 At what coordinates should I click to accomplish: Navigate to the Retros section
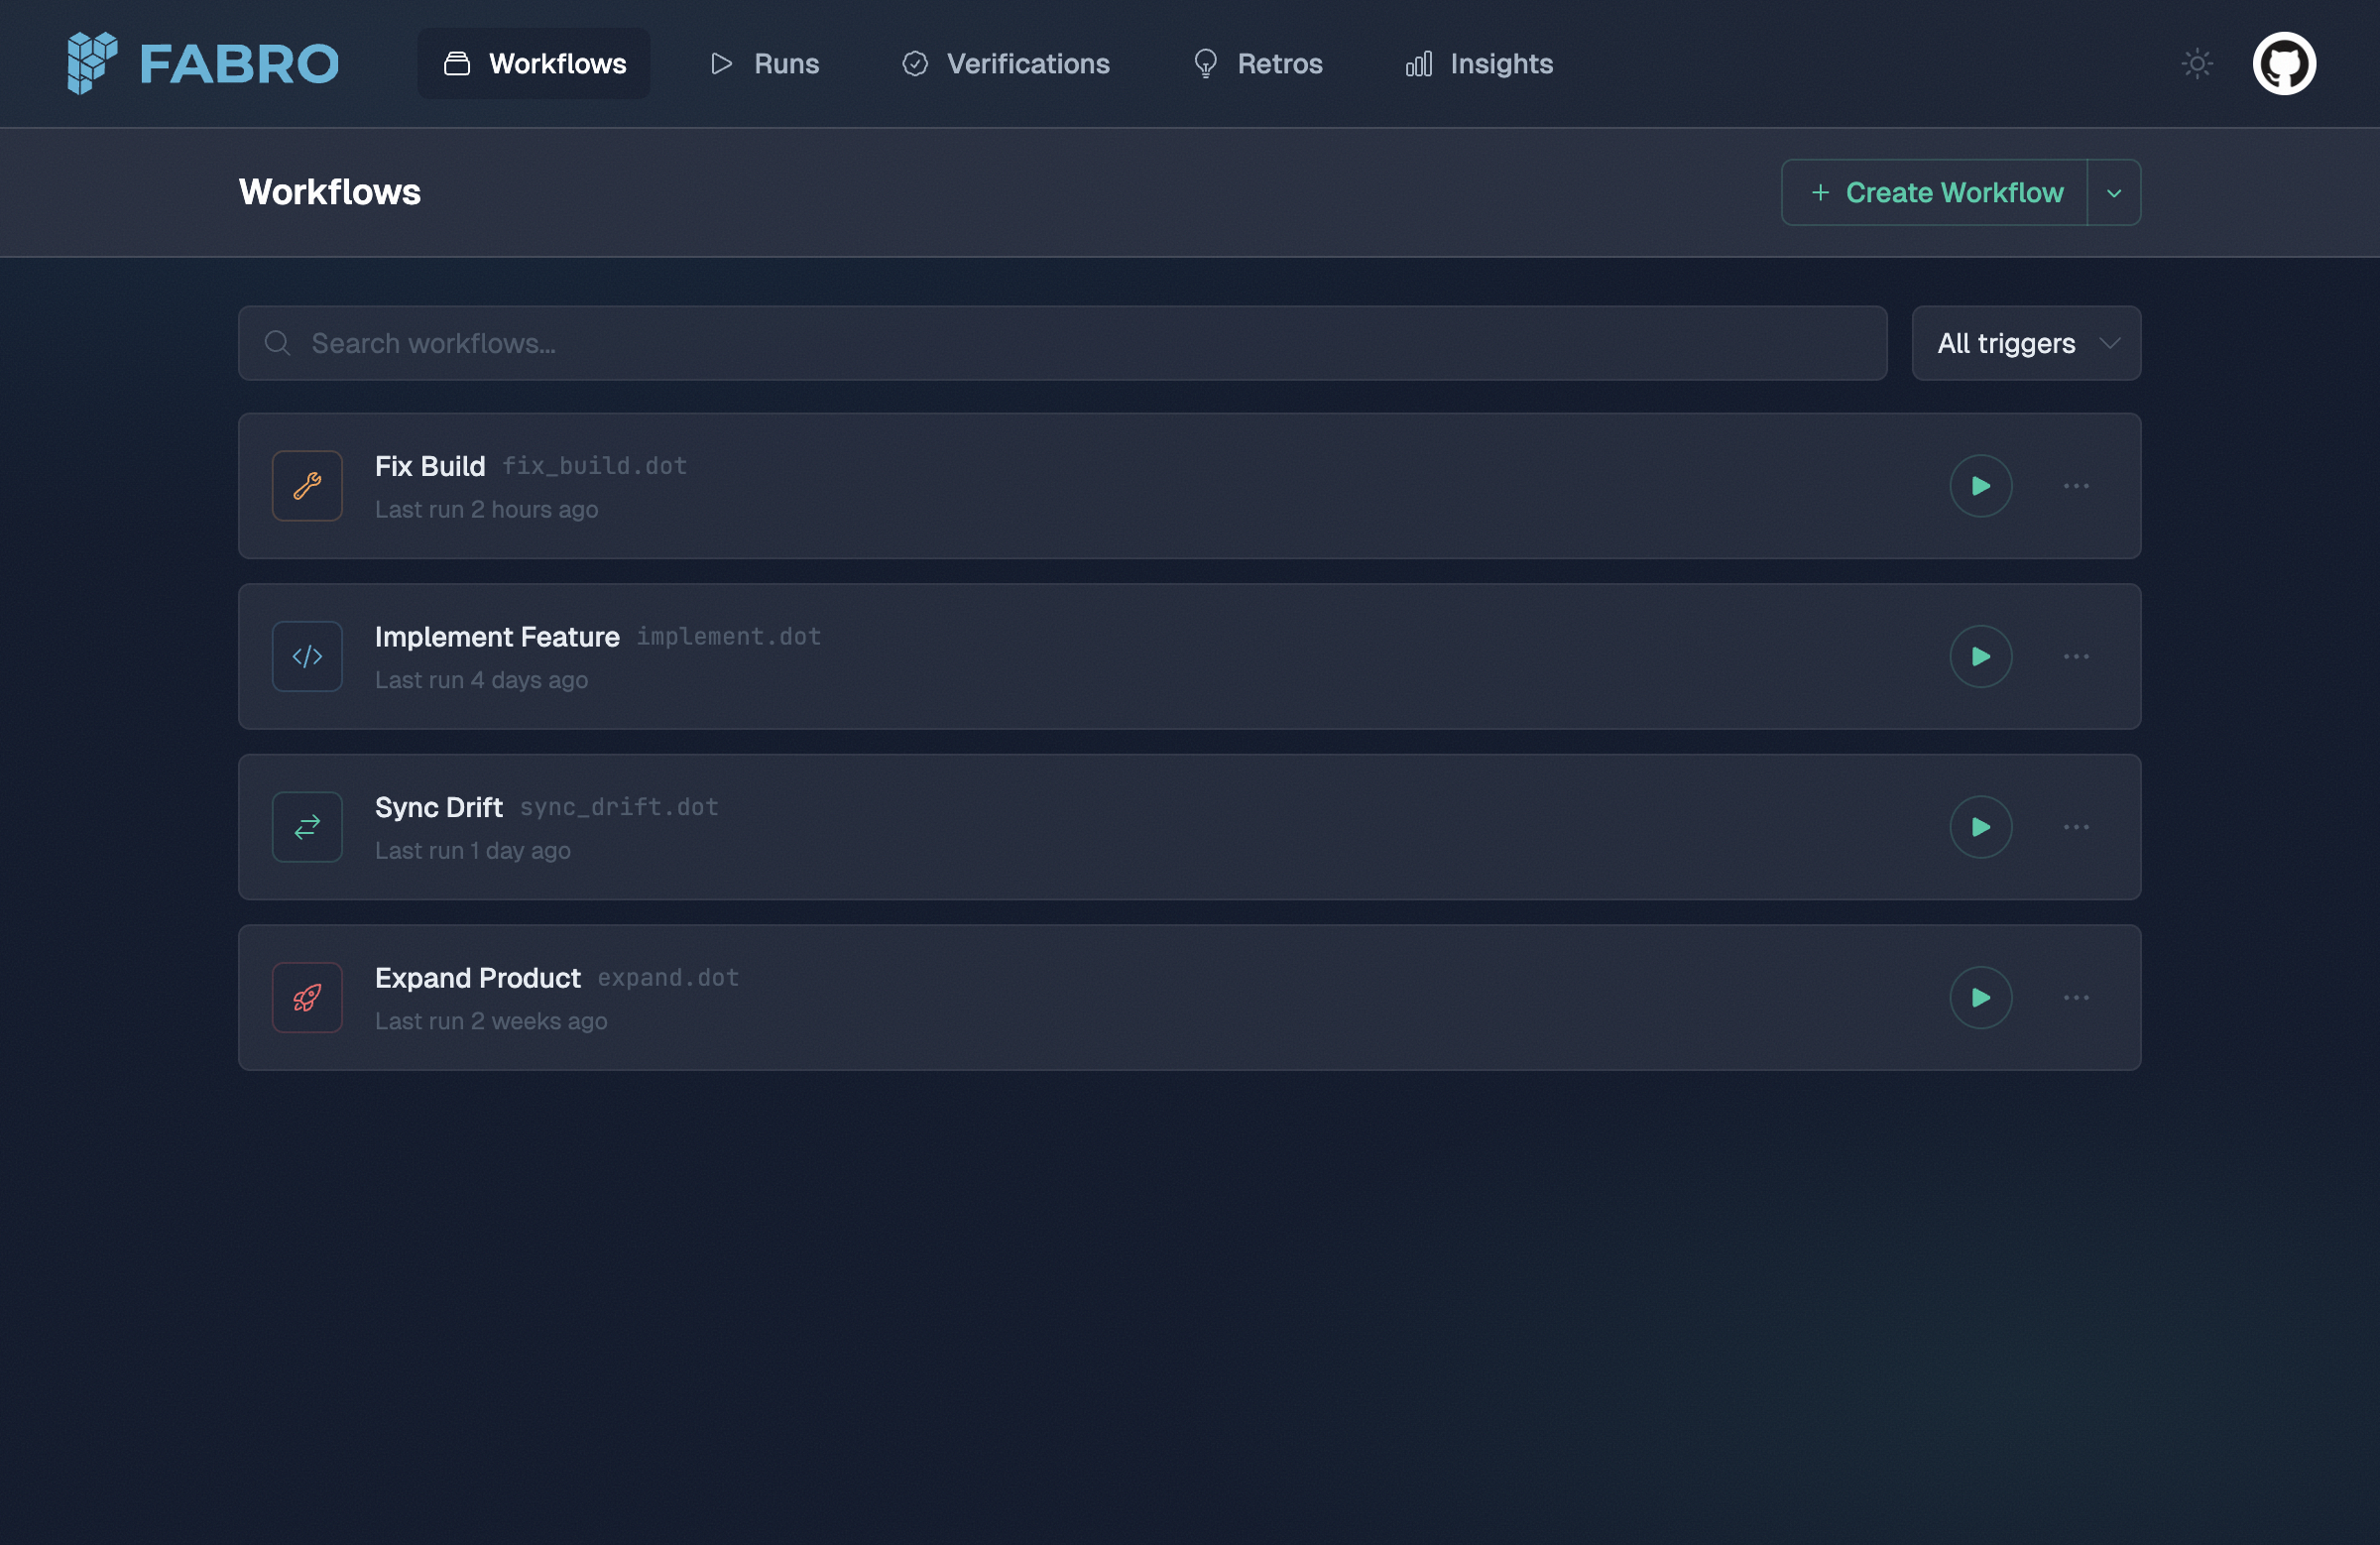1257,63
